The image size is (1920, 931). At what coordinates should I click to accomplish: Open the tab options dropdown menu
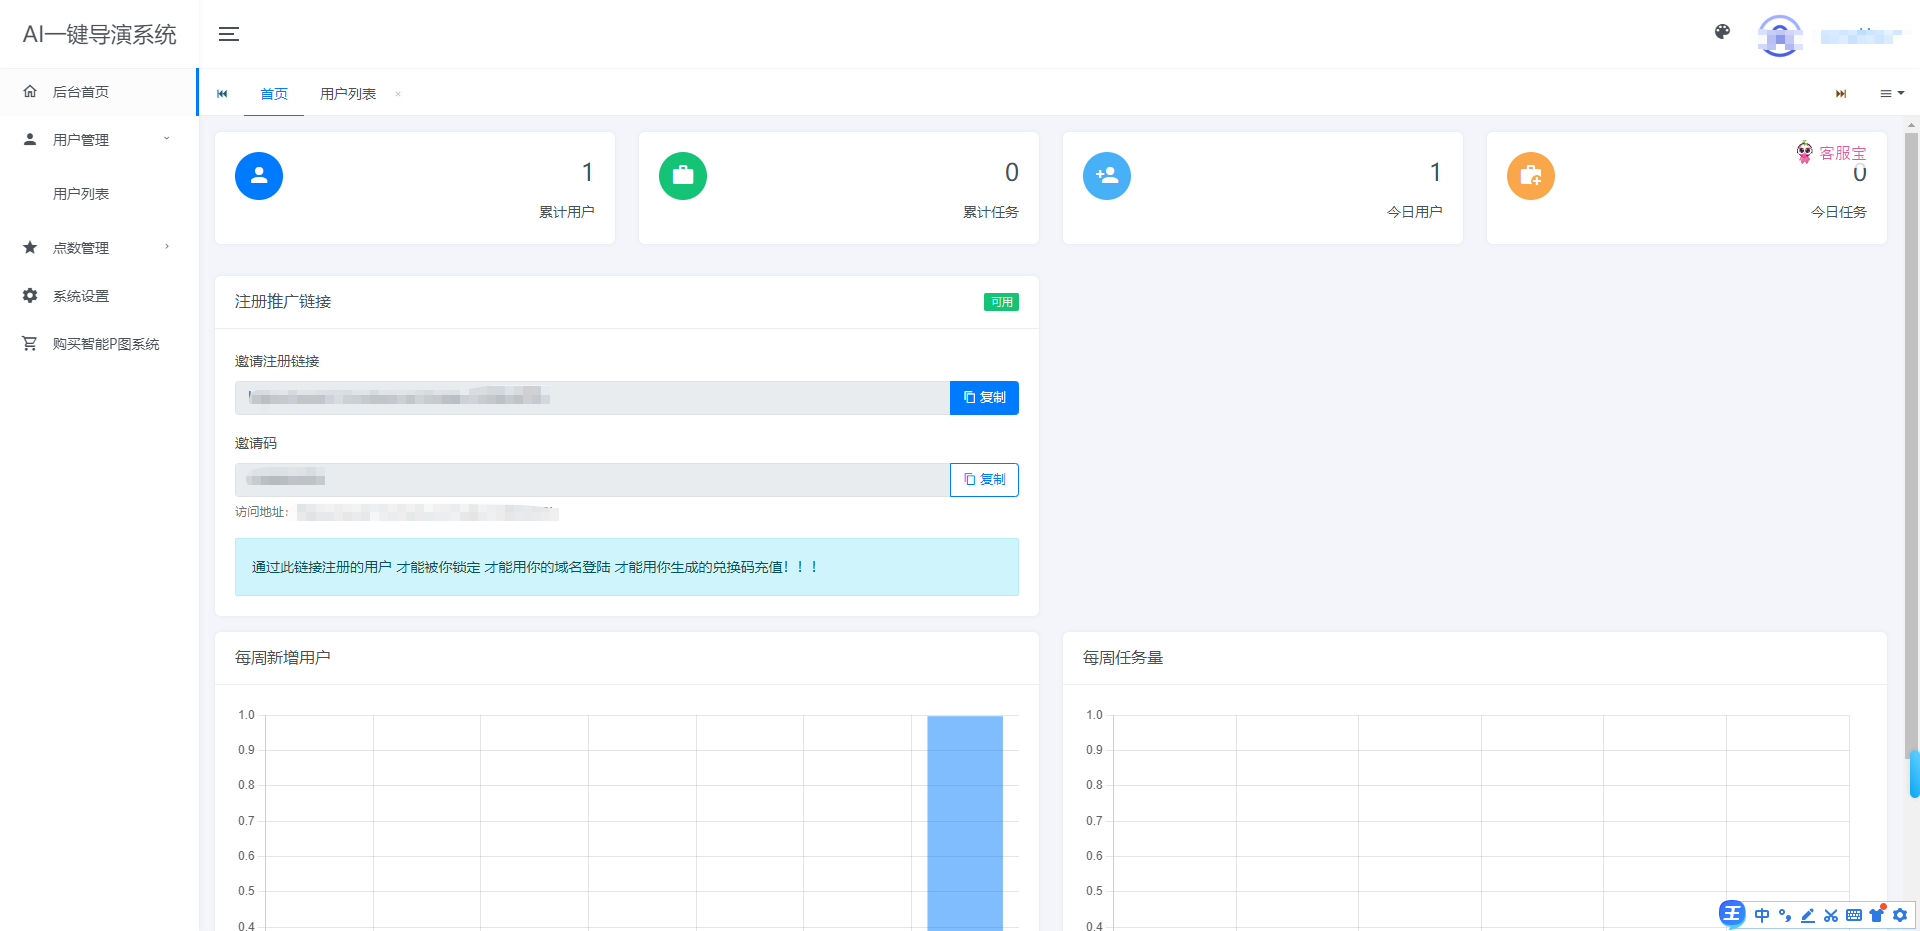click(1891, 94)
